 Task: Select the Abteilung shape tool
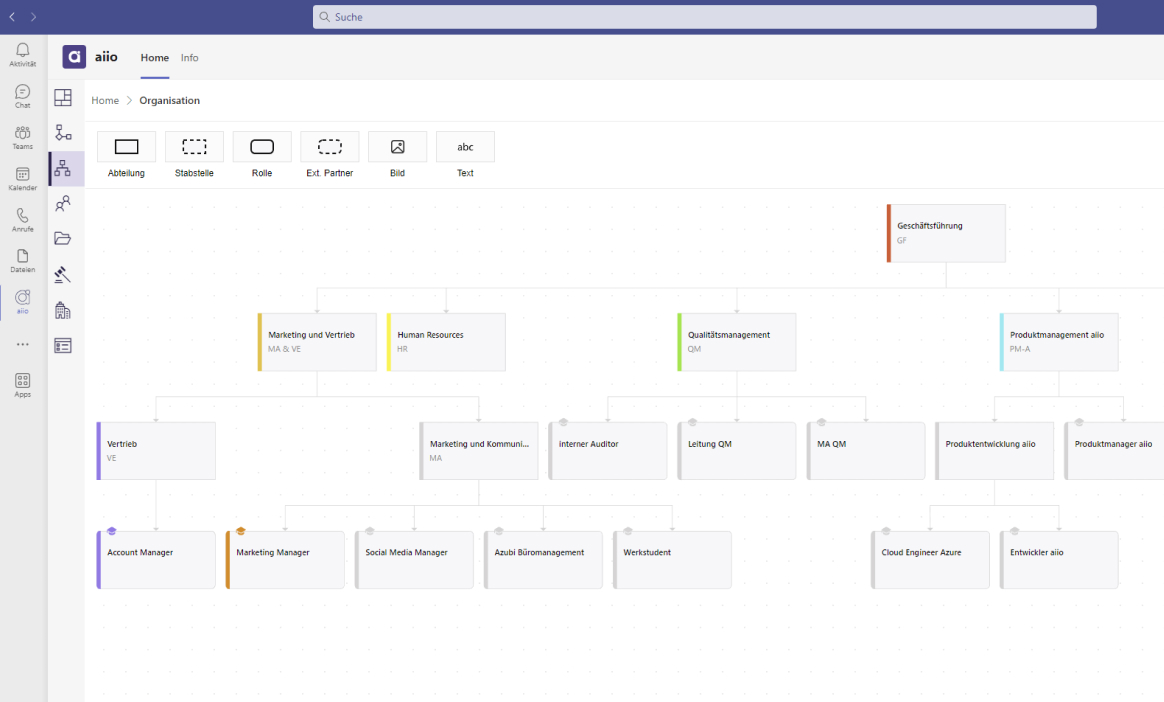tap(126, 146)
